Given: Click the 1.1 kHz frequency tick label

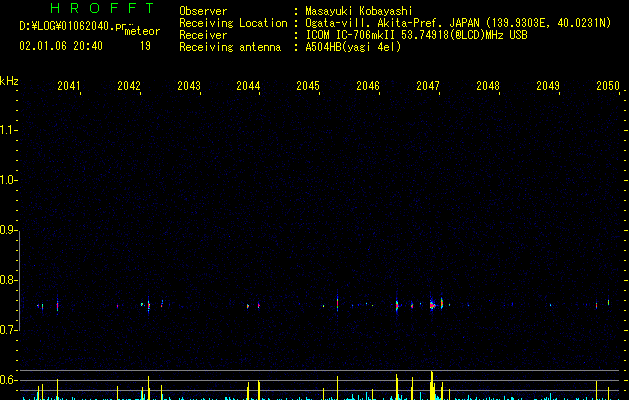Looking at the screenshot, I should click(x=8, y=130).
